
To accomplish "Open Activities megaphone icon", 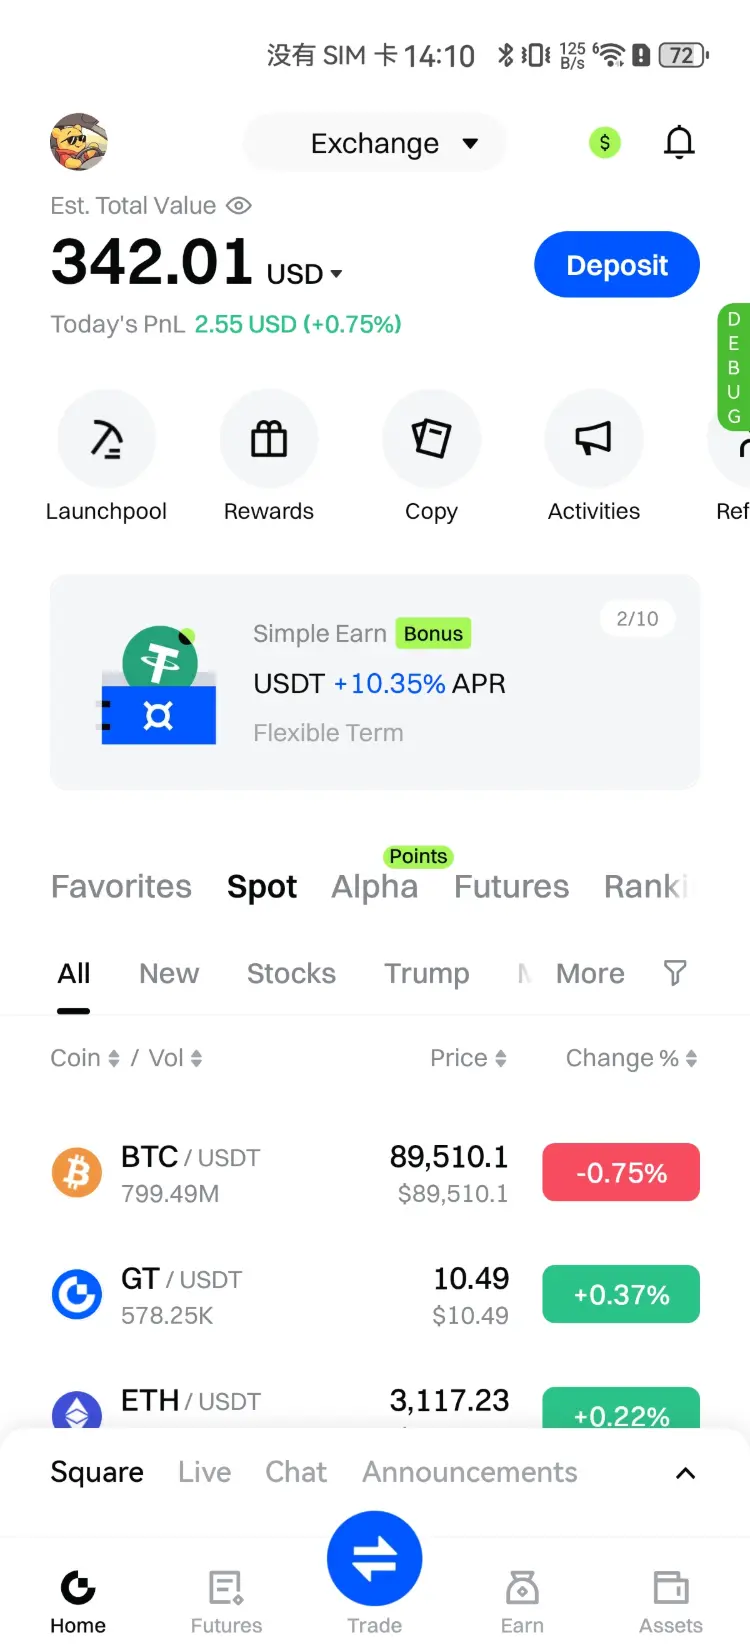I will click(x=593, y=439).
